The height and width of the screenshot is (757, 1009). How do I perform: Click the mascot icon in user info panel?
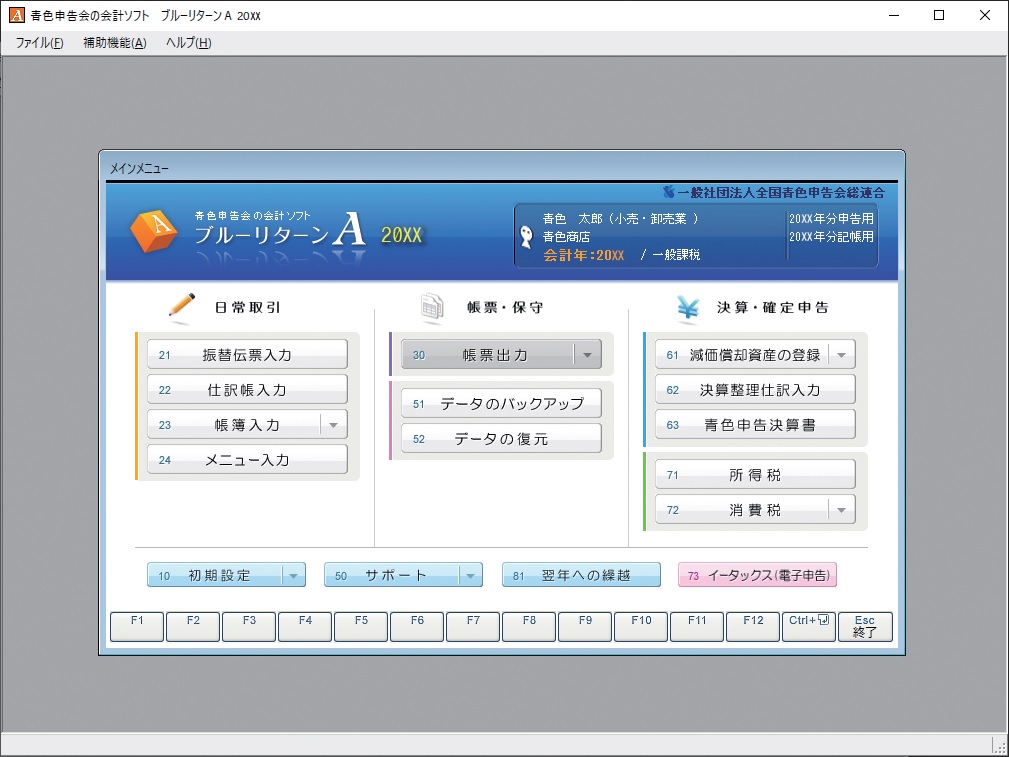pos(527,237)
